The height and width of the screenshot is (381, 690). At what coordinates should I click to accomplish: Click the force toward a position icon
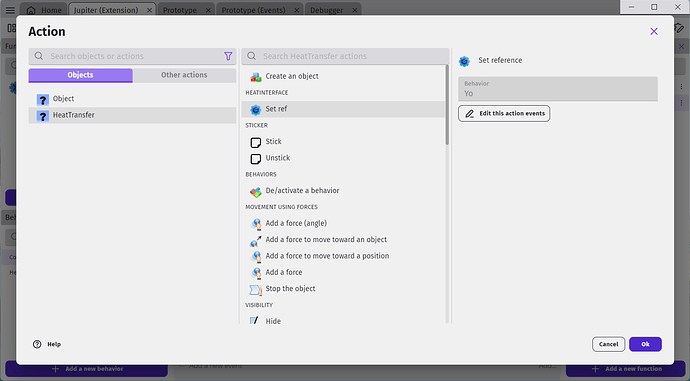256,256
